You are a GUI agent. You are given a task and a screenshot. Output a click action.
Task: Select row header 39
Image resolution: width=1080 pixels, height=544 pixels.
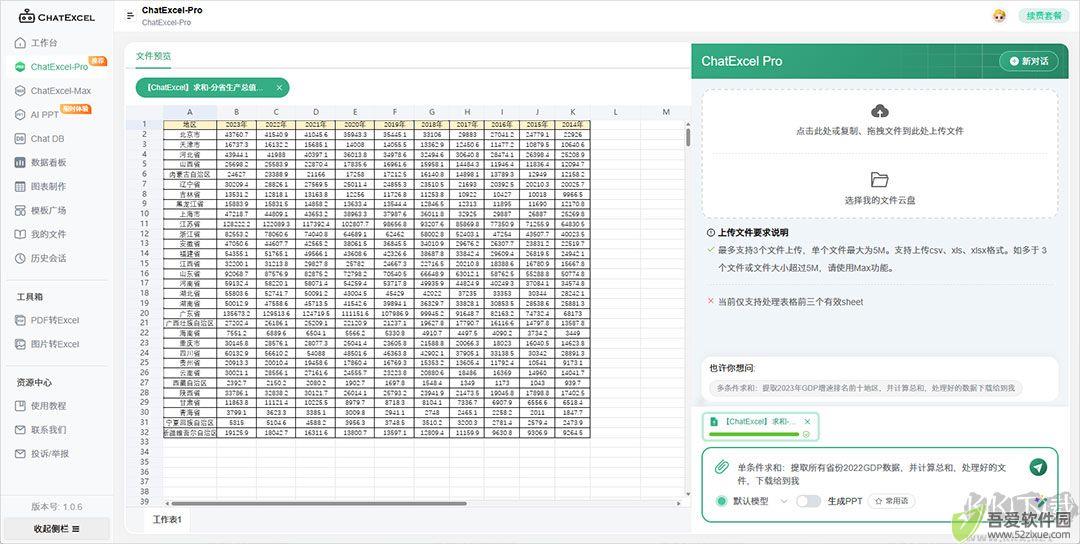[145, 502]
